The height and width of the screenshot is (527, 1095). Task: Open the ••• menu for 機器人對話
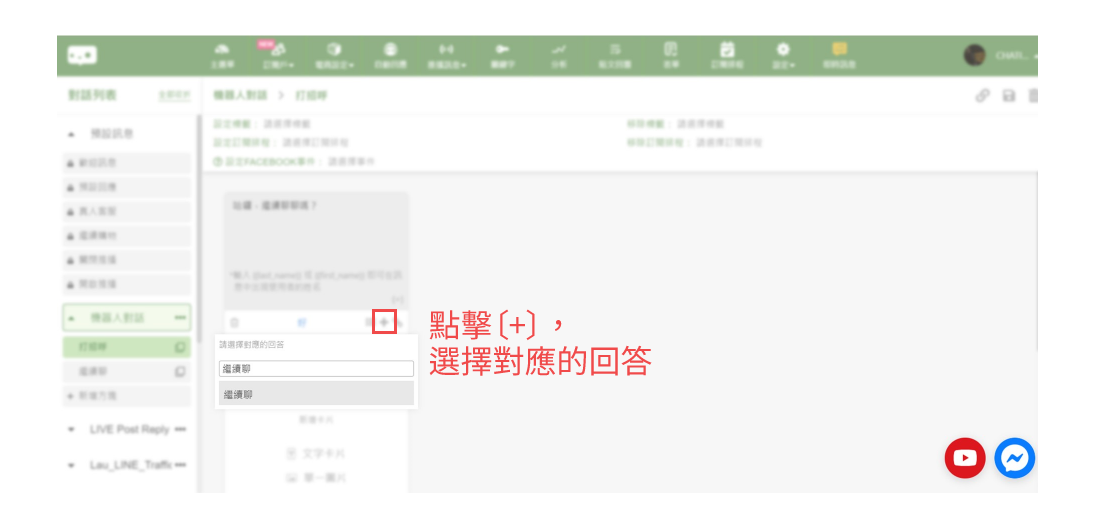click(181, 318)
